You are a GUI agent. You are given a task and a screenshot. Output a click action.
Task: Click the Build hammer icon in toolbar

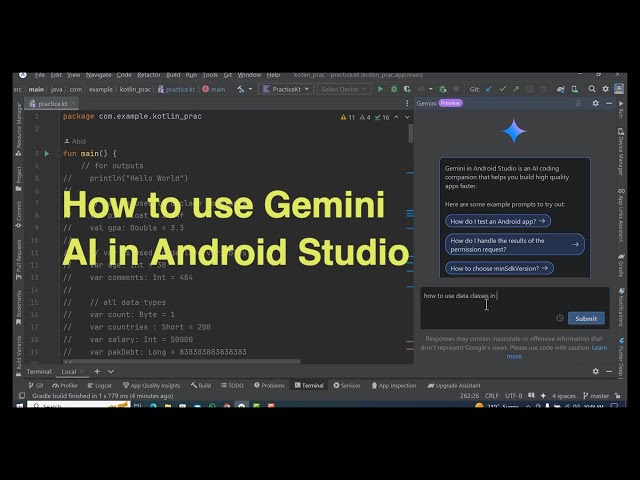click(x=241, y=89)
